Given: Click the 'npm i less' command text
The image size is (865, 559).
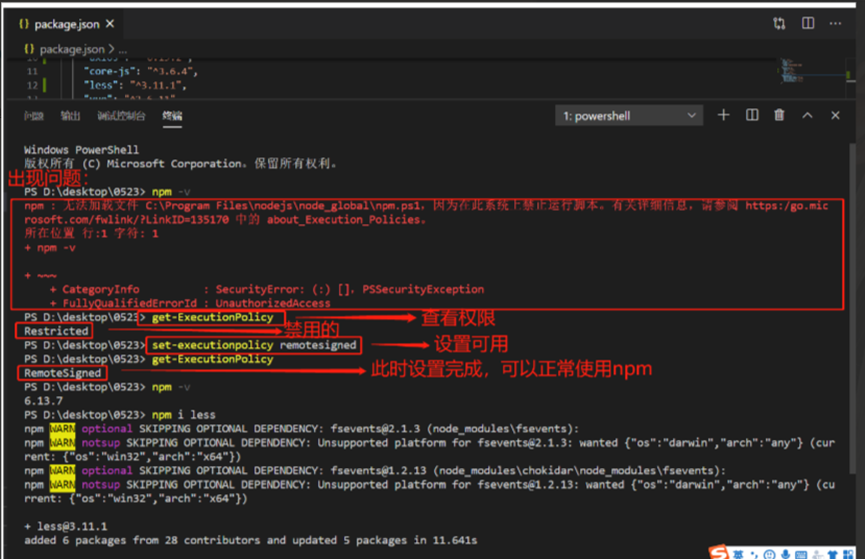Looking at the screenshot, I should point(184,414).
